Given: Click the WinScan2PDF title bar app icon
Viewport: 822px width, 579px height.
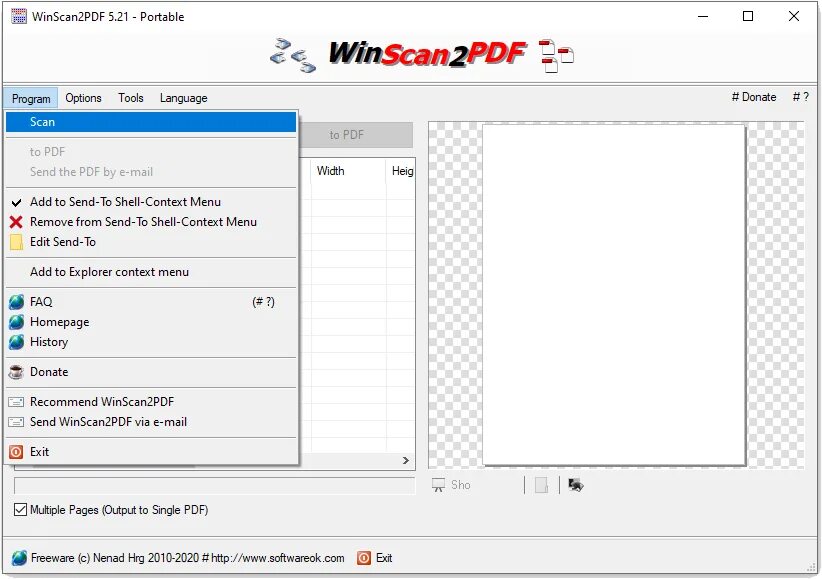Looking at the screenshot, I should point(18,16).
